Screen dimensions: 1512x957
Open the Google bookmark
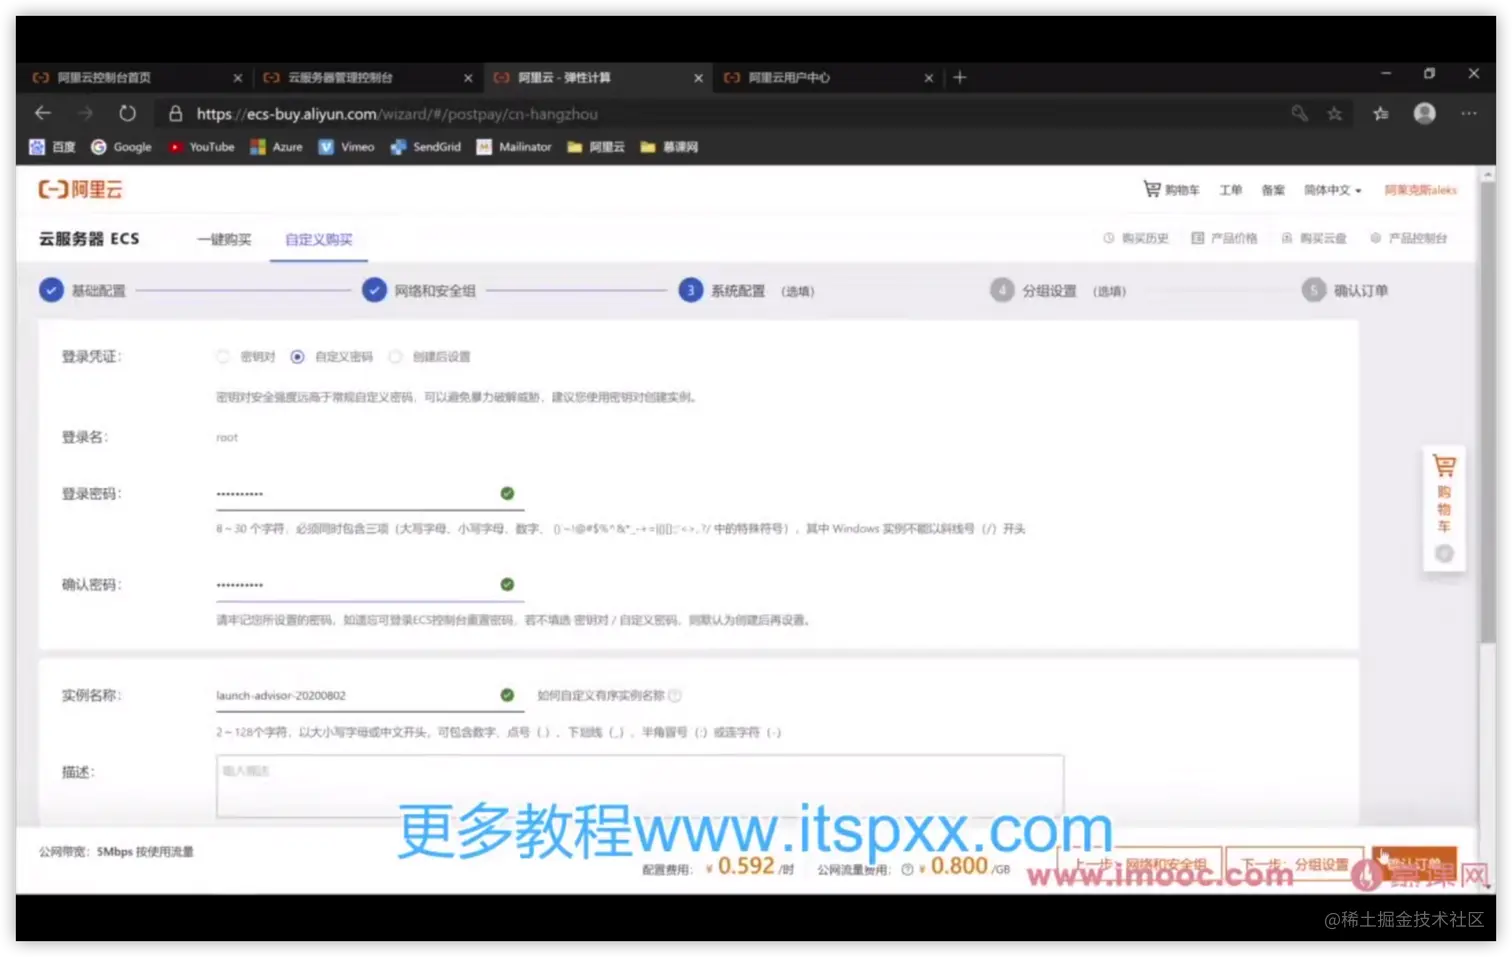click(x=121, y=147)
